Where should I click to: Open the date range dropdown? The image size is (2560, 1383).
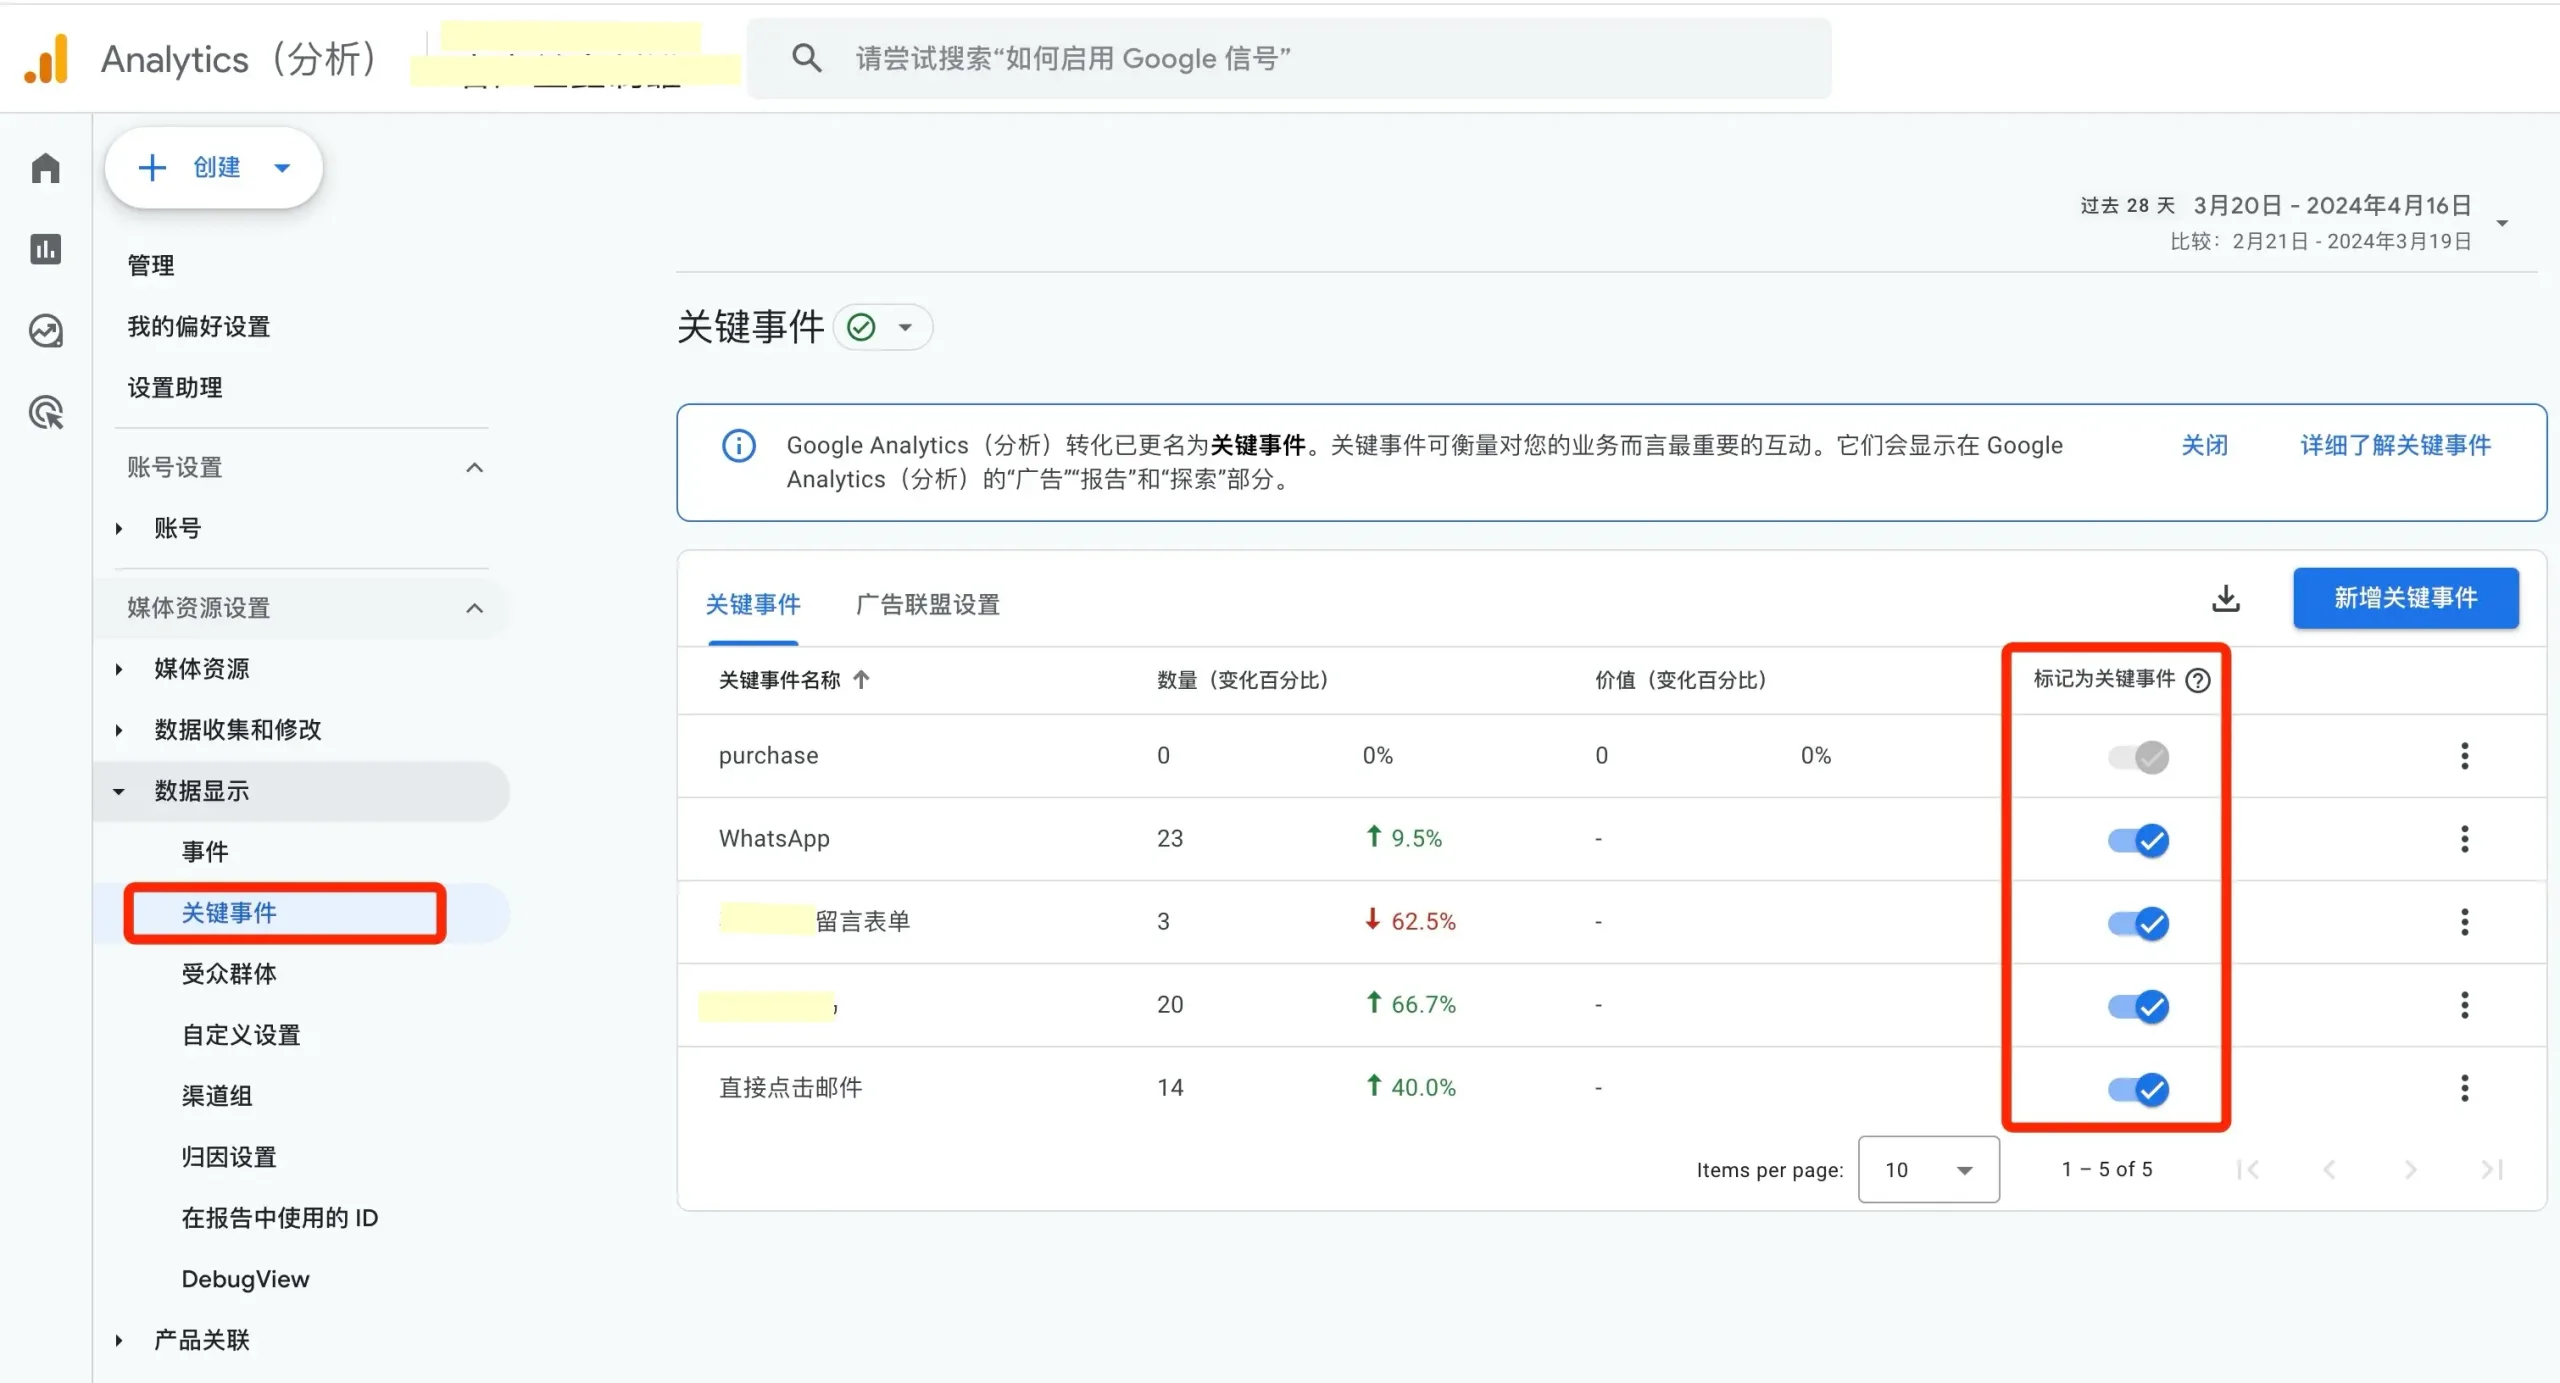pyautogui.click(x=2502, y=223)
